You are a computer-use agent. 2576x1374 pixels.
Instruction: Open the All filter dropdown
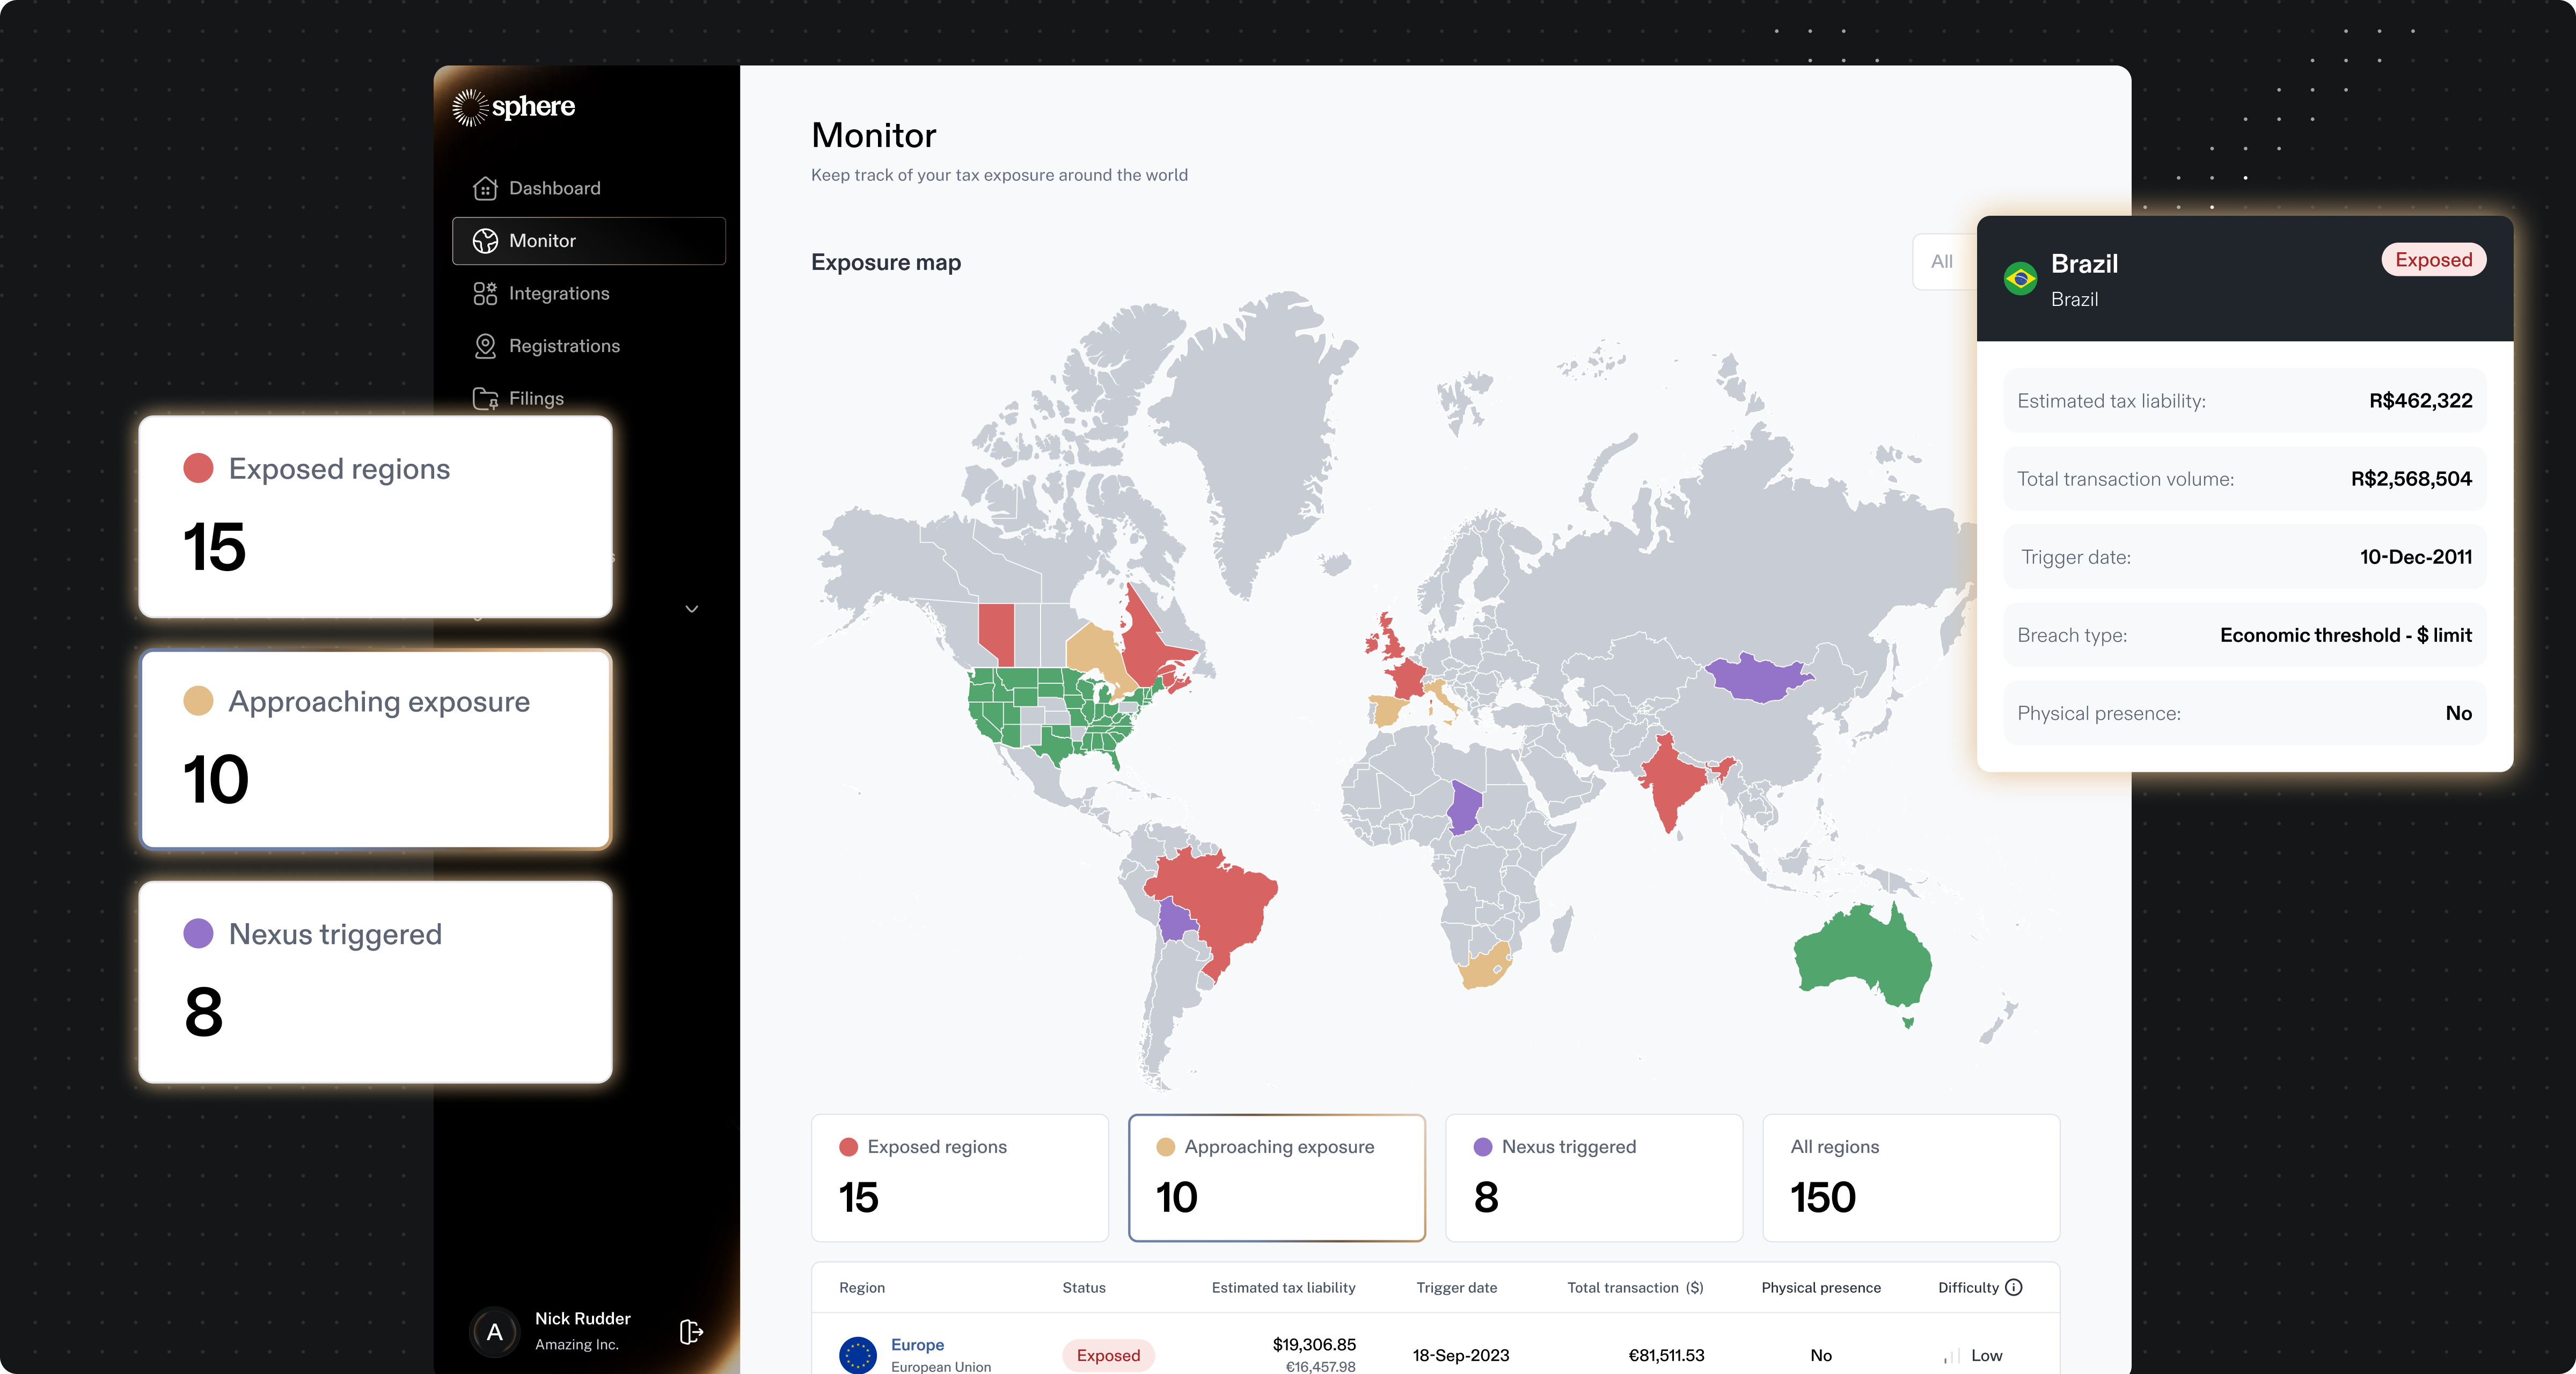pyautogui.click(x=1942, y=262)
